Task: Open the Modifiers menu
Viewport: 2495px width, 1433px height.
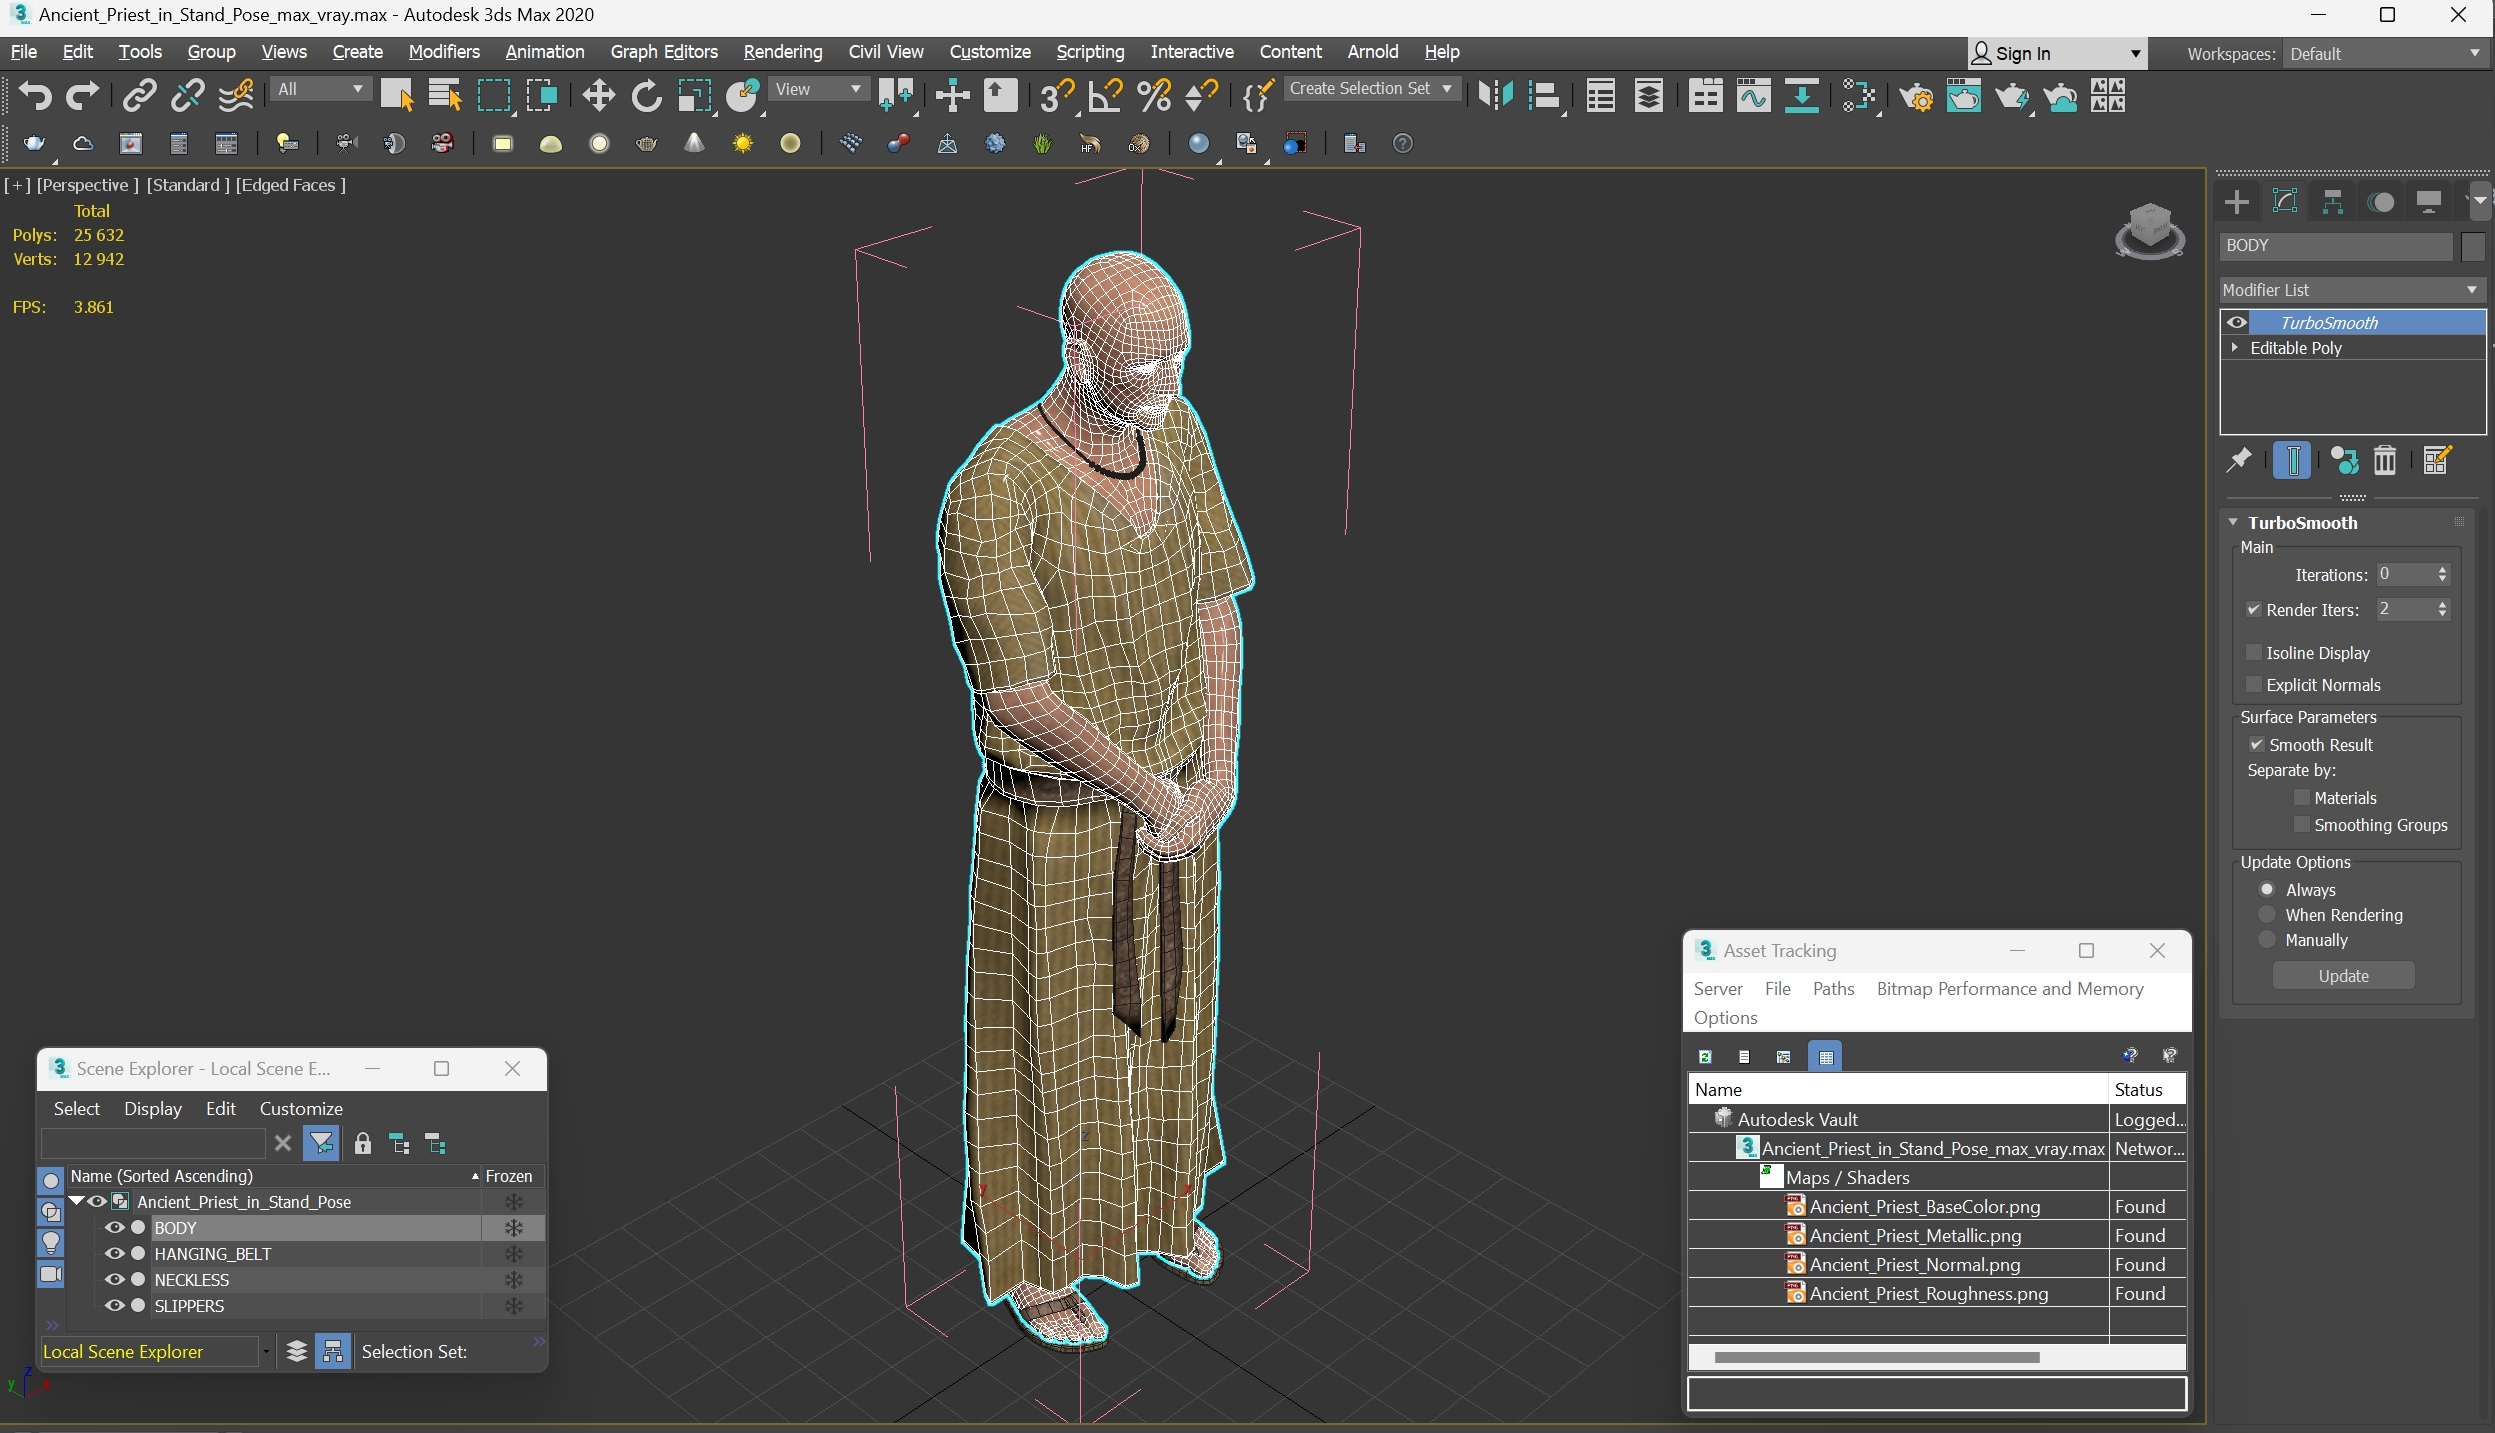Action: click(x=444, y=52)
